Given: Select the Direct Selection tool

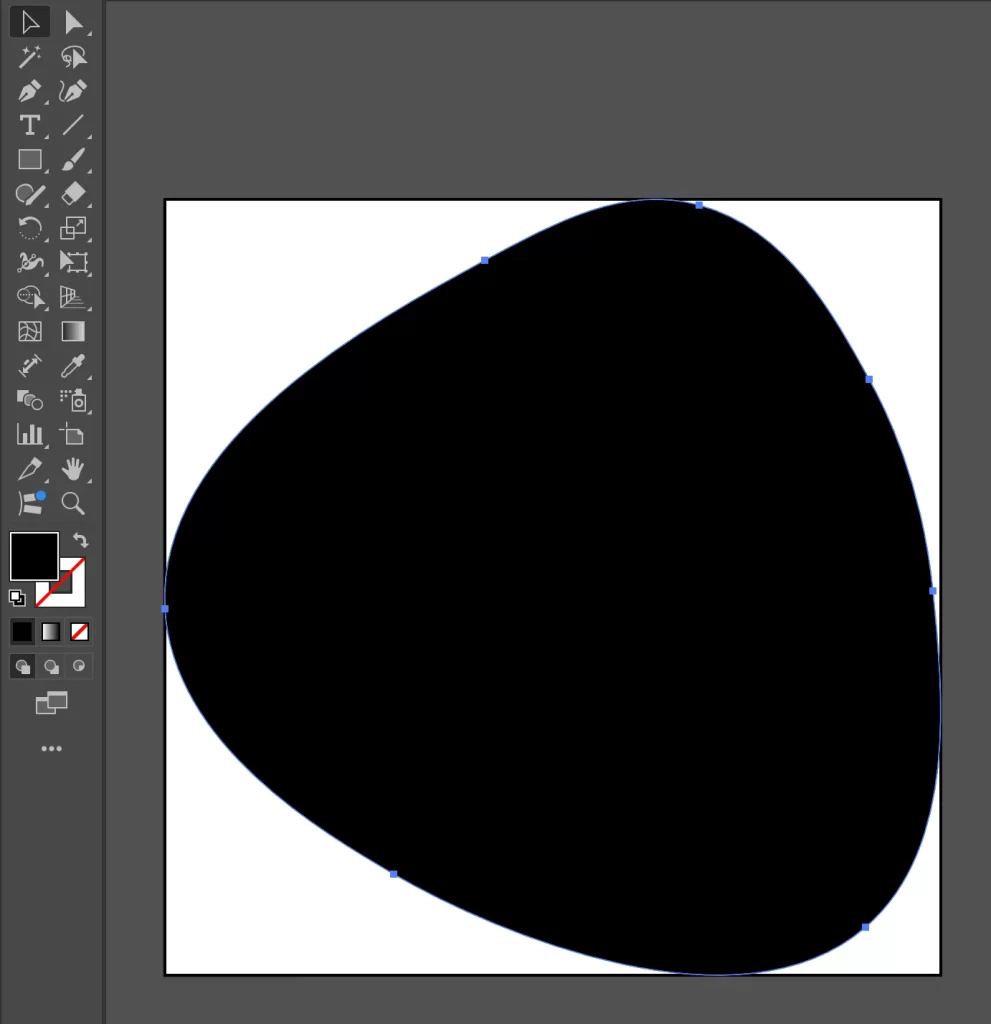Looking at the screenshot, I should [x=73, y=23].
